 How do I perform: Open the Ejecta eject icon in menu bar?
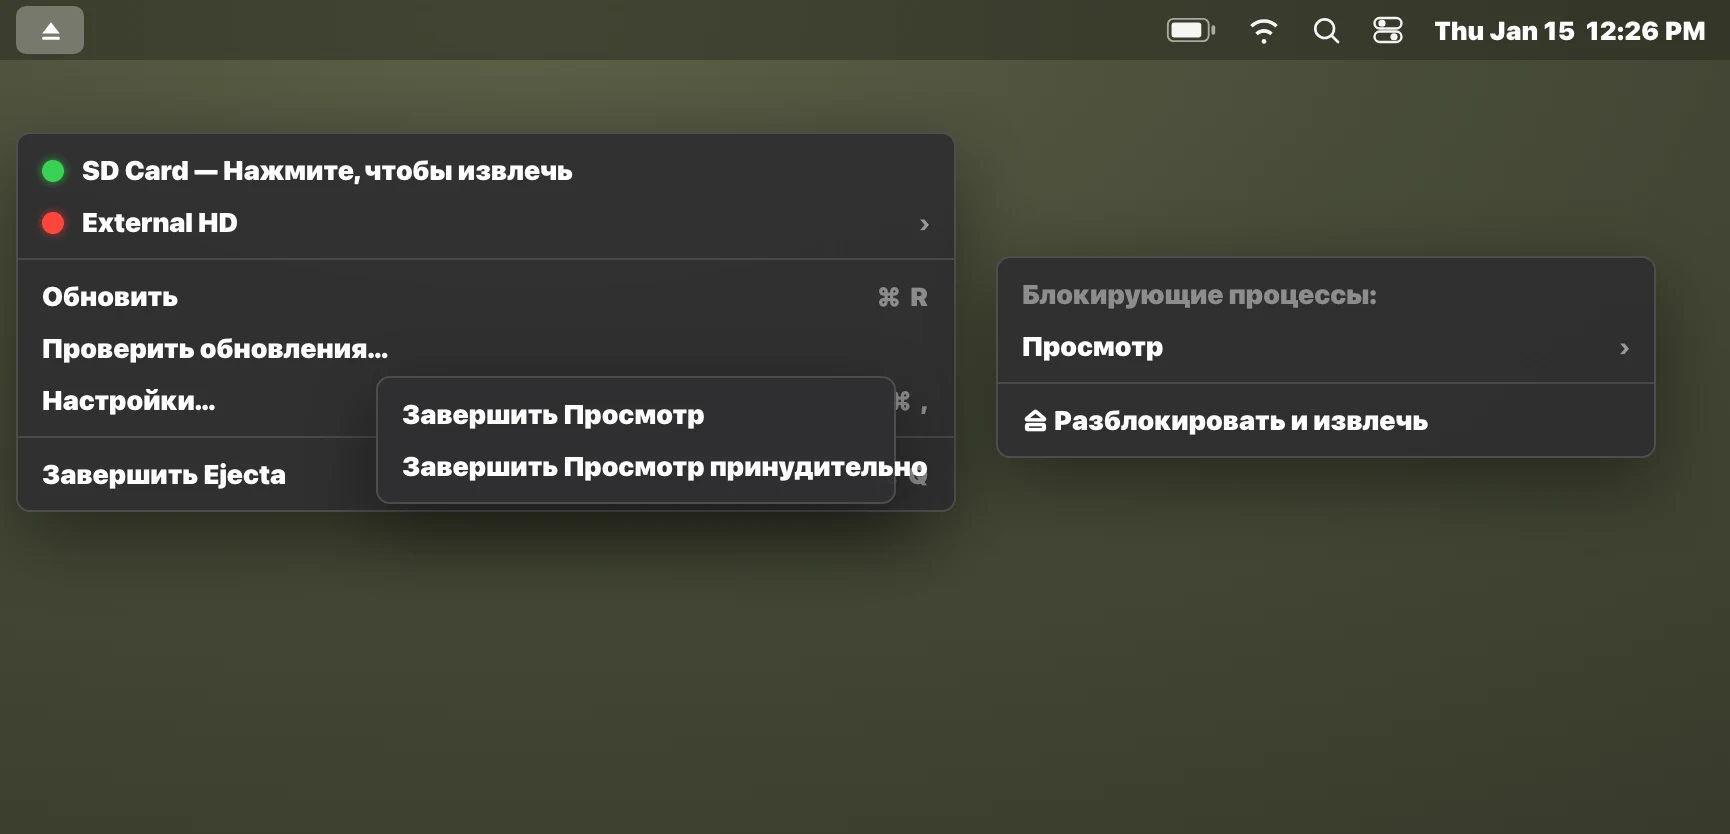pyautogui.click(x=50, y=30)
